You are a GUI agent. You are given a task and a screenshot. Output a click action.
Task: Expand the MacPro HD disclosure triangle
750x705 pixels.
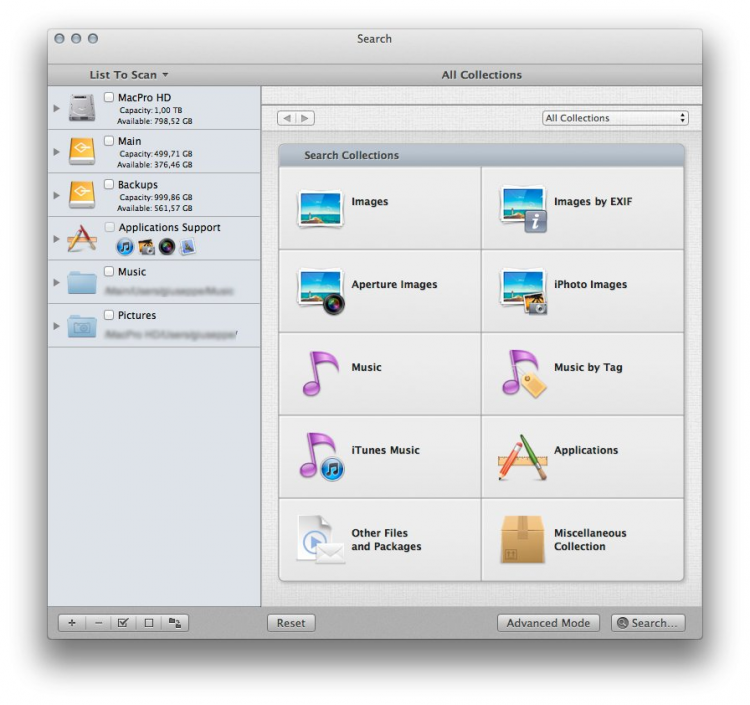click(56, 108)
